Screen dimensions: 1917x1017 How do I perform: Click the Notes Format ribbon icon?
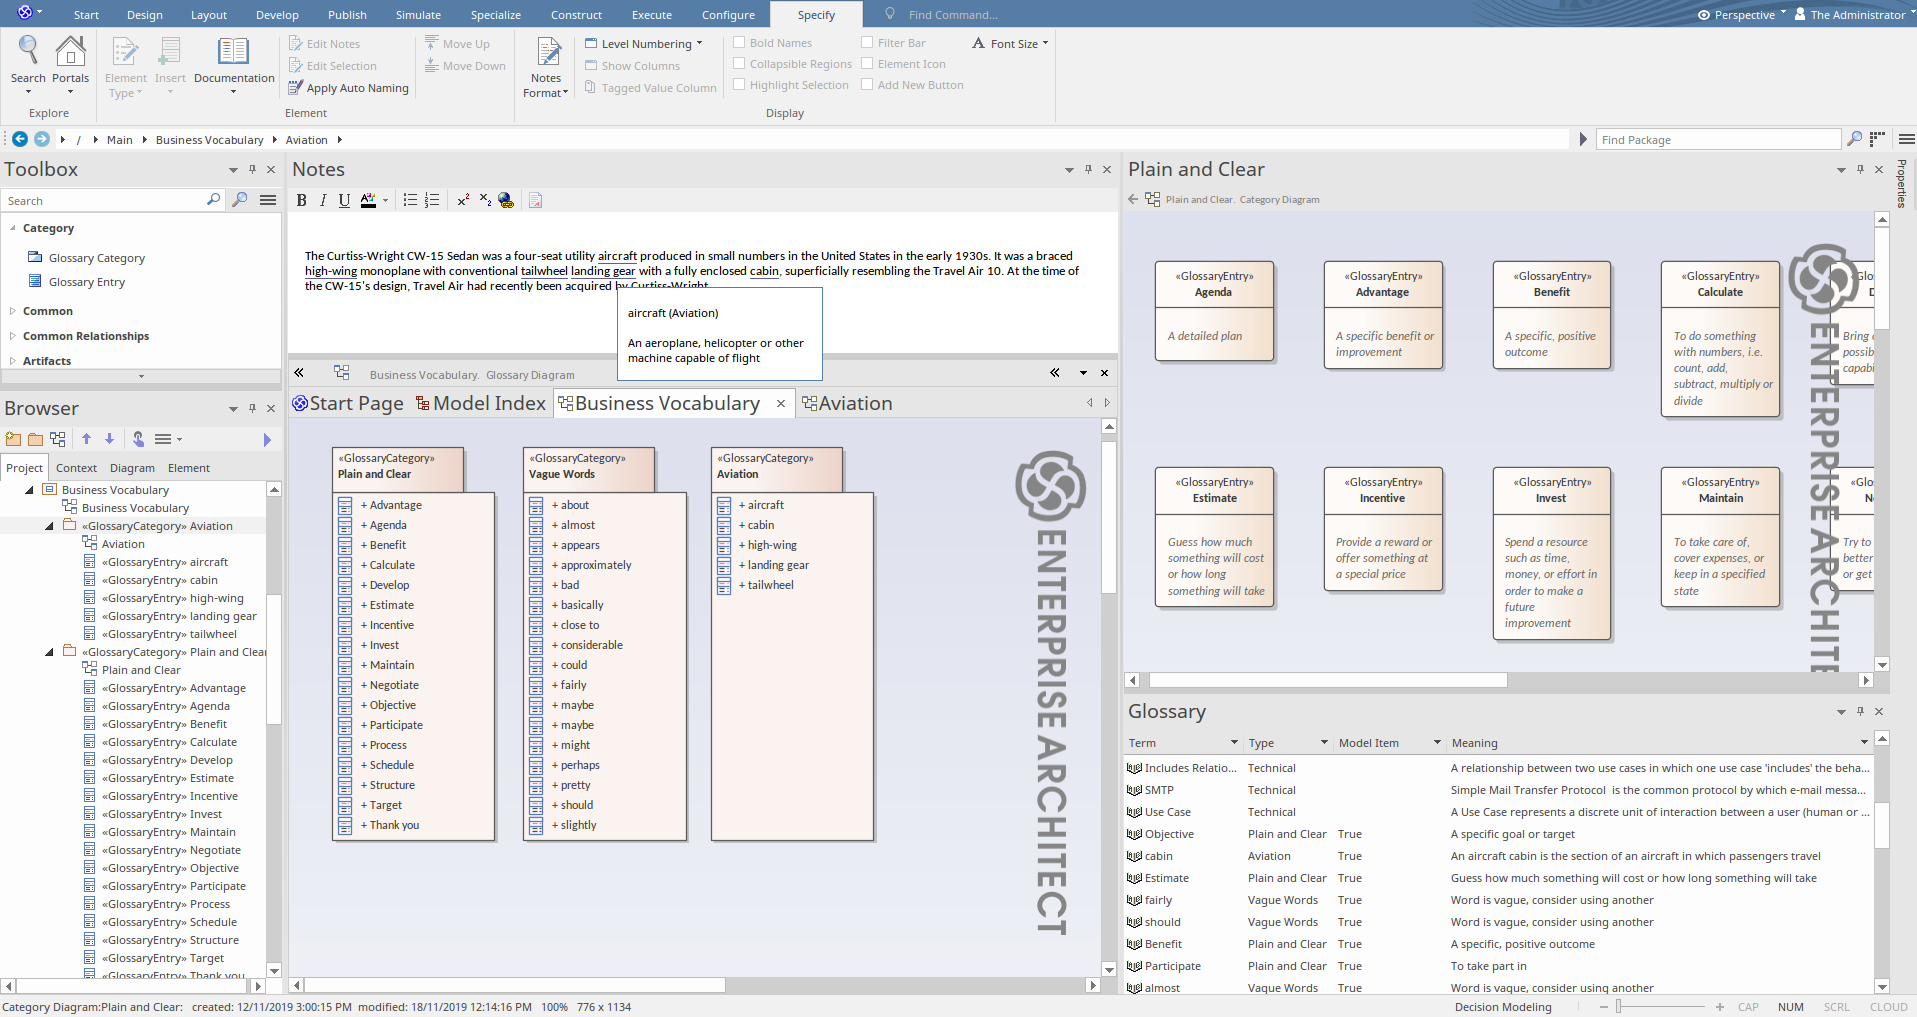(546, 66)
